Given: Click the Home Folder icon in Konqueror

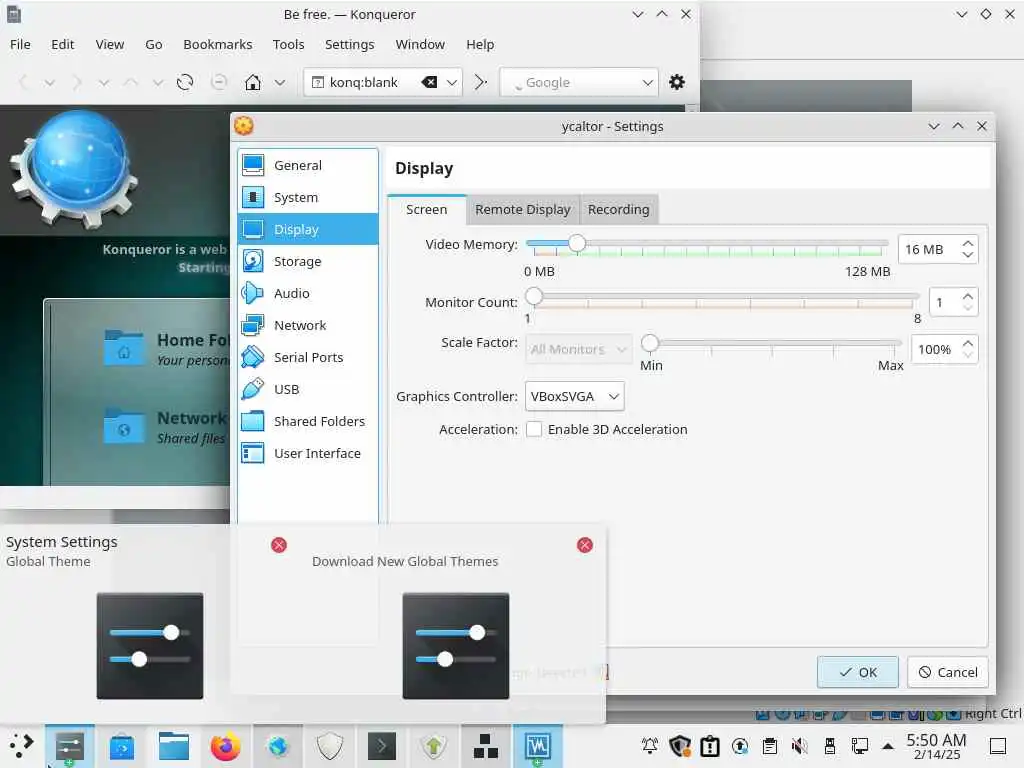Looking at the screenshot, I should [x=123, y=348].
